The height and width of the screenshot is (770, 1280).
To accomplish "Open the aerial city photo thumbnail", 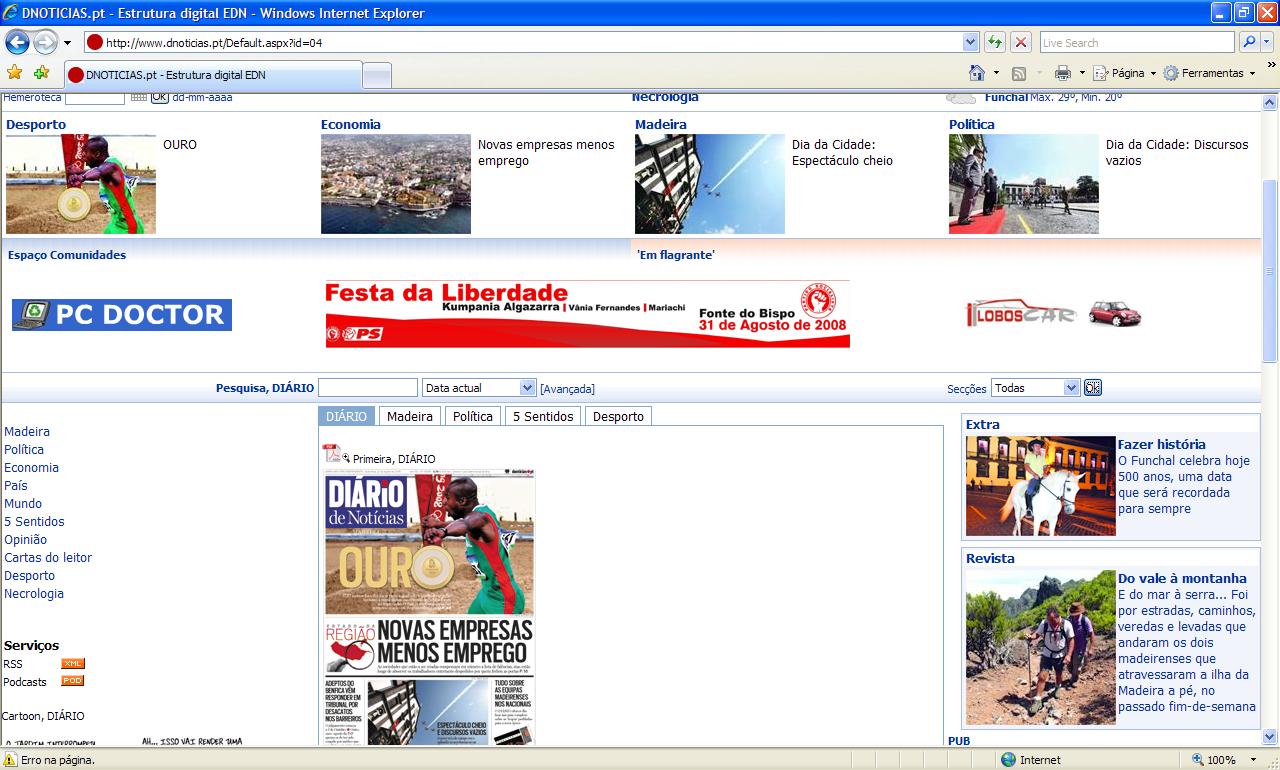I will coord(396,184).
